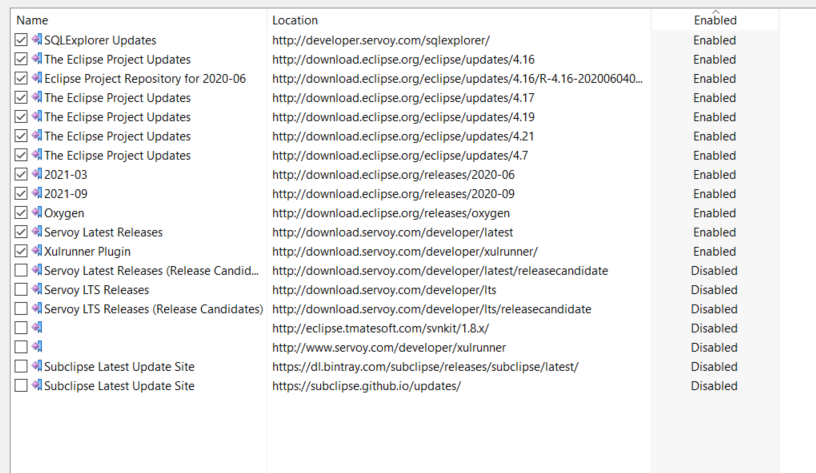Enable the Subclipse bintray site checkbox

coord(21,366)
